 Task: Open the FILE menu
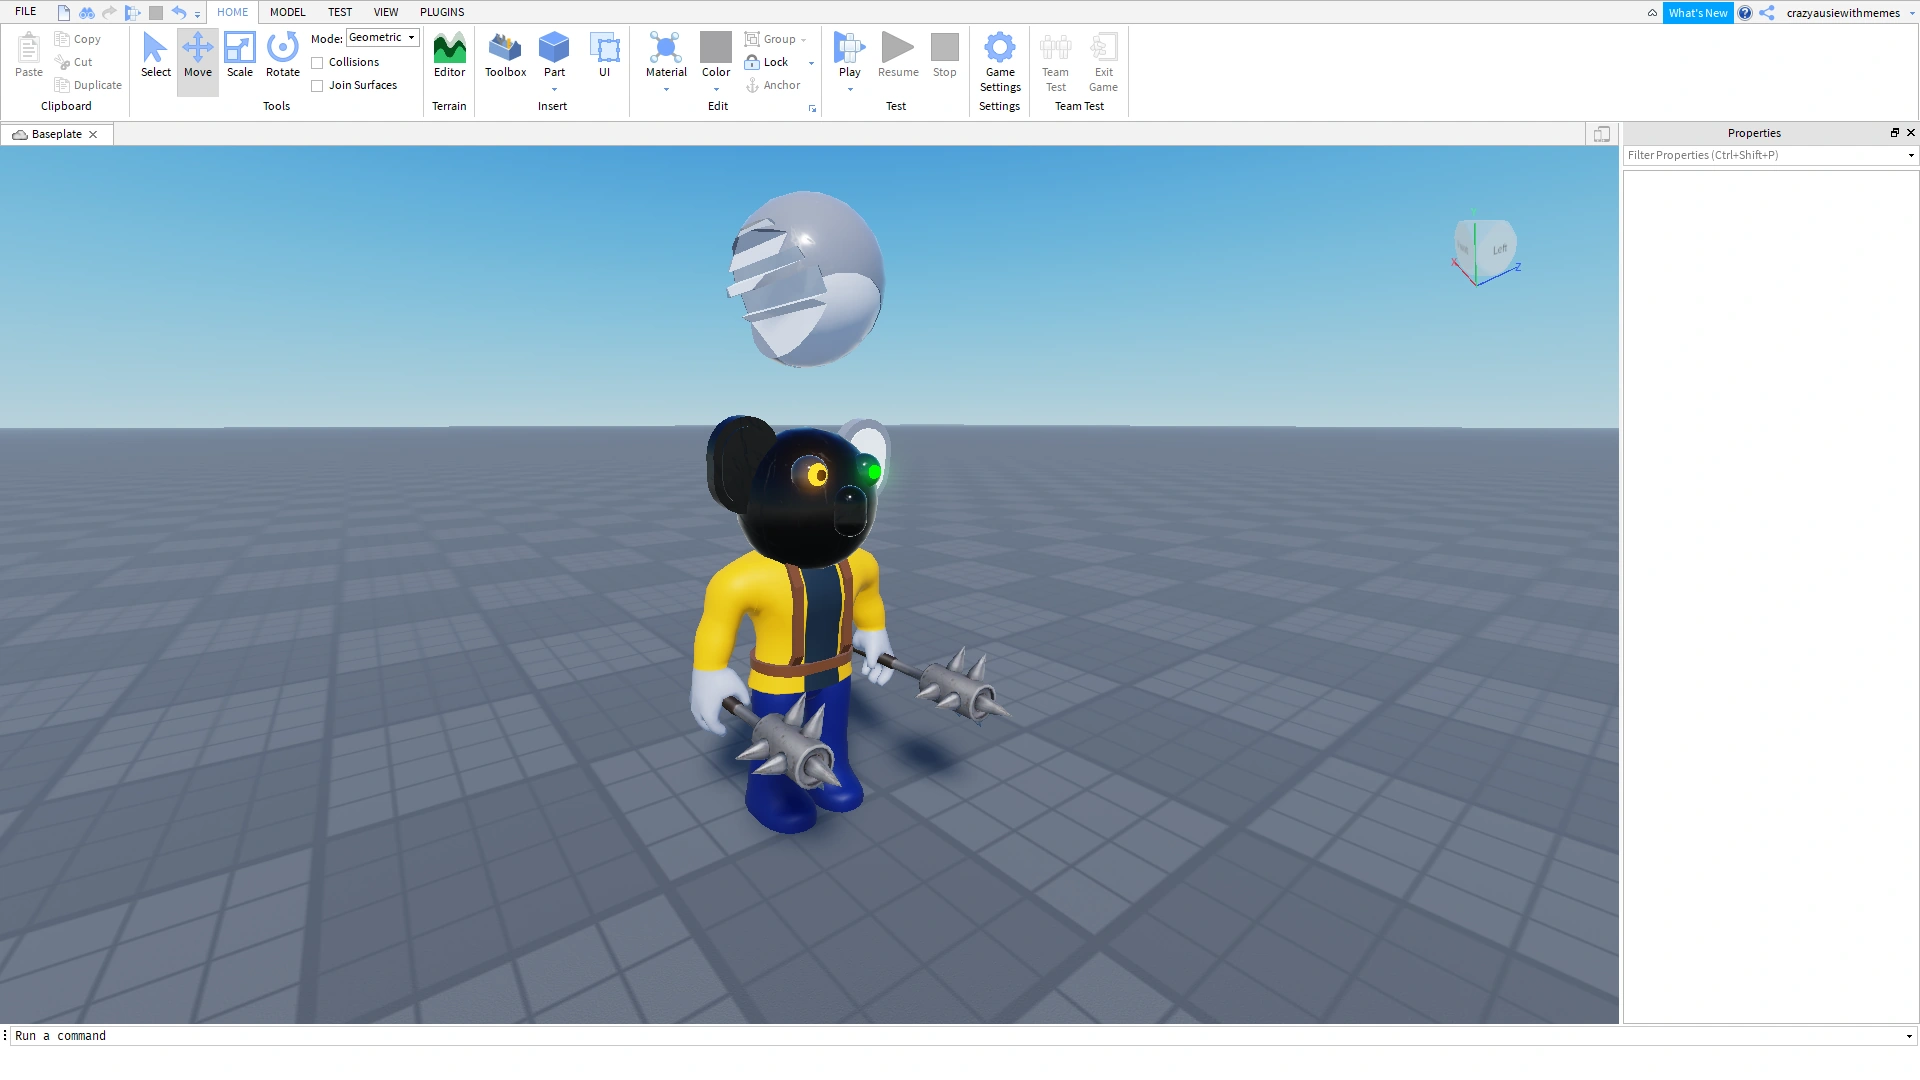tap(26, 12)
